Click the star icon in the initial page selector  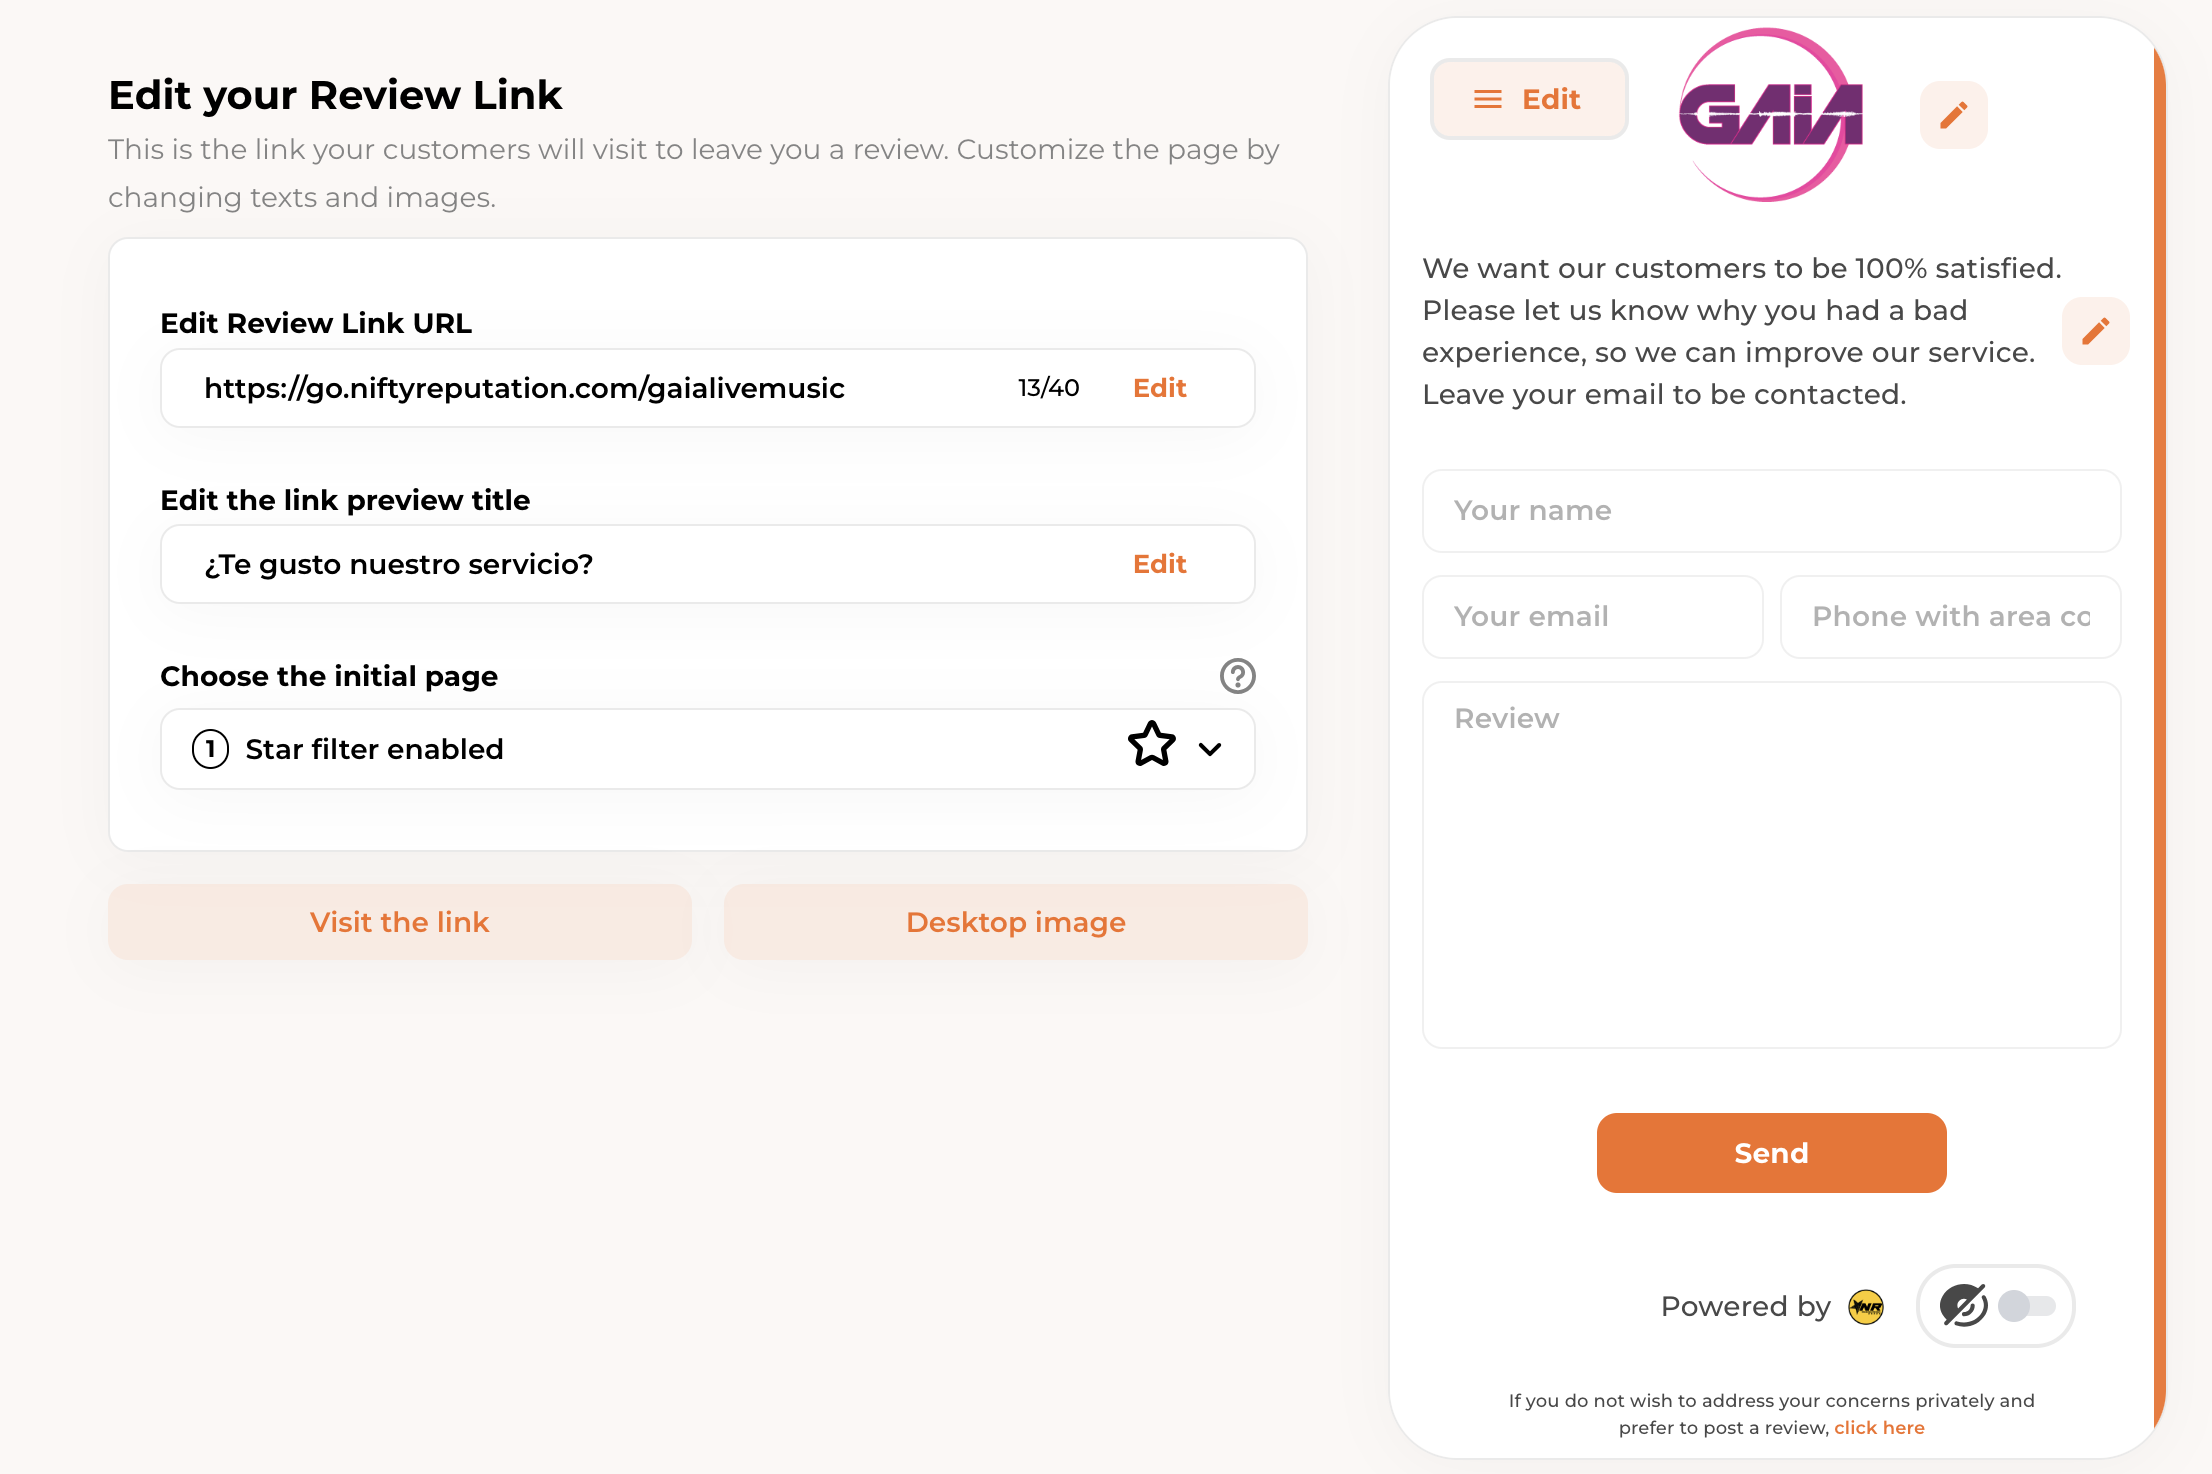click(1151, 746)
